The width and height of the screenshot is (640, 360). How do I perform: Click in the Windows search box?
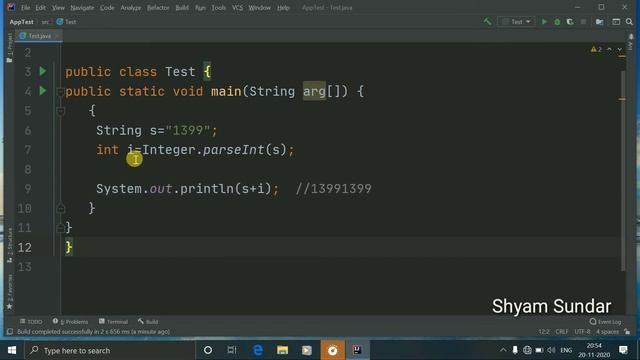click(x=110, y=350)
